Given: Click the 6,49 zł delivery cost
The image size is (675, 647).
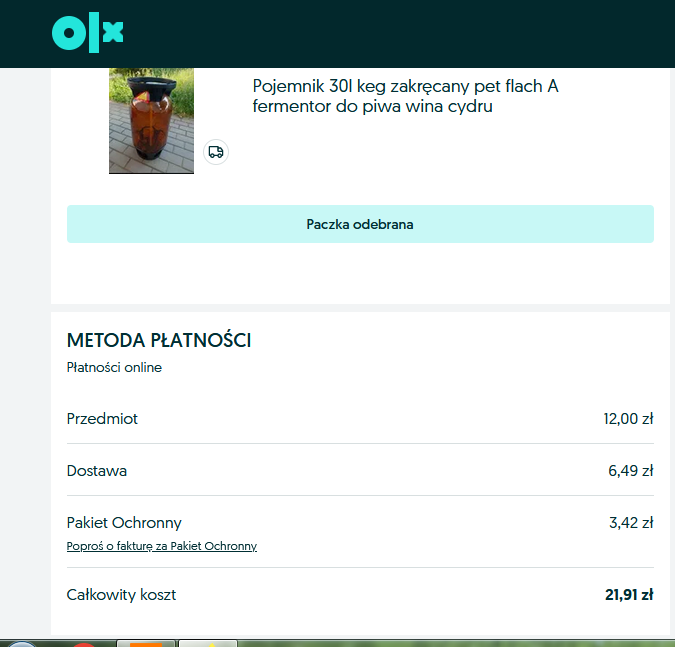Looking at the screenshot, I should tap(631, 471).
